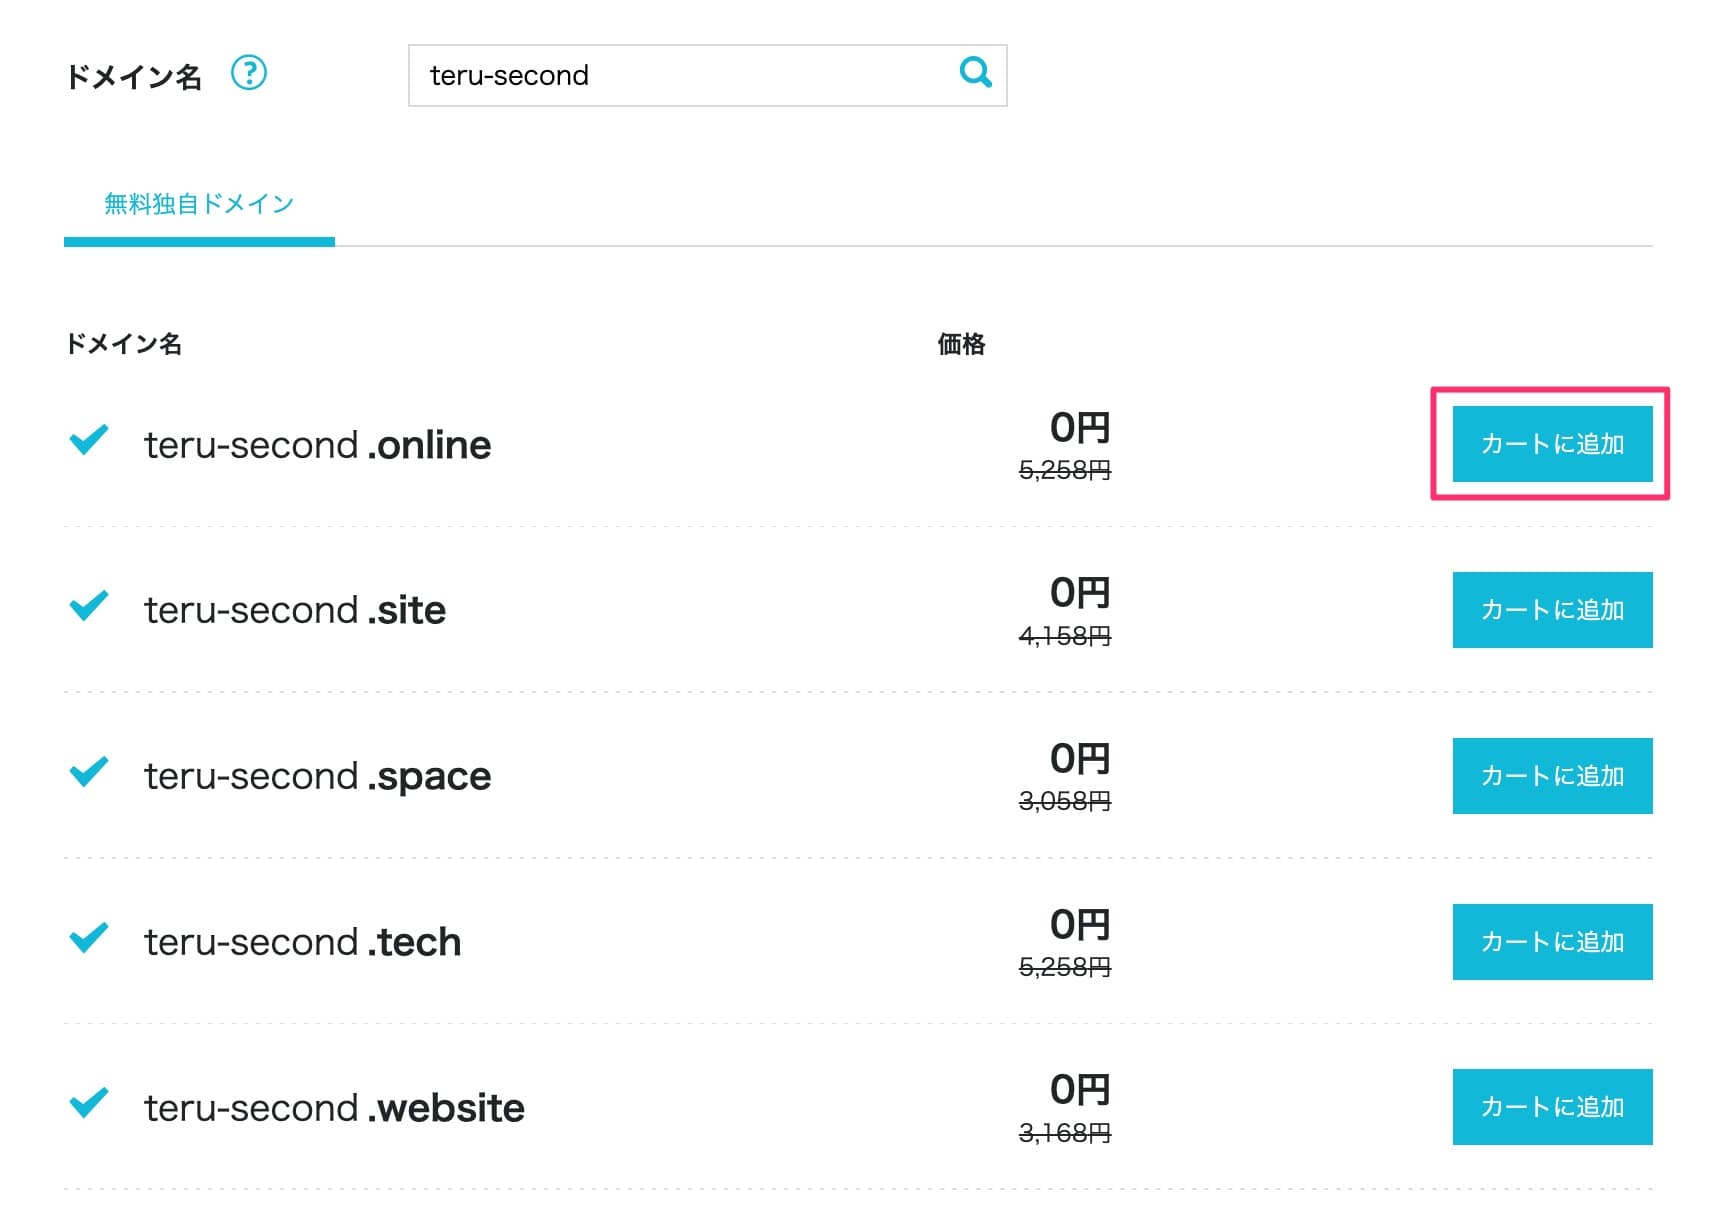Screen dimensions: 1712x1212
Task: Add teru-second.space to the cart
Action: tap(1551, 776)
